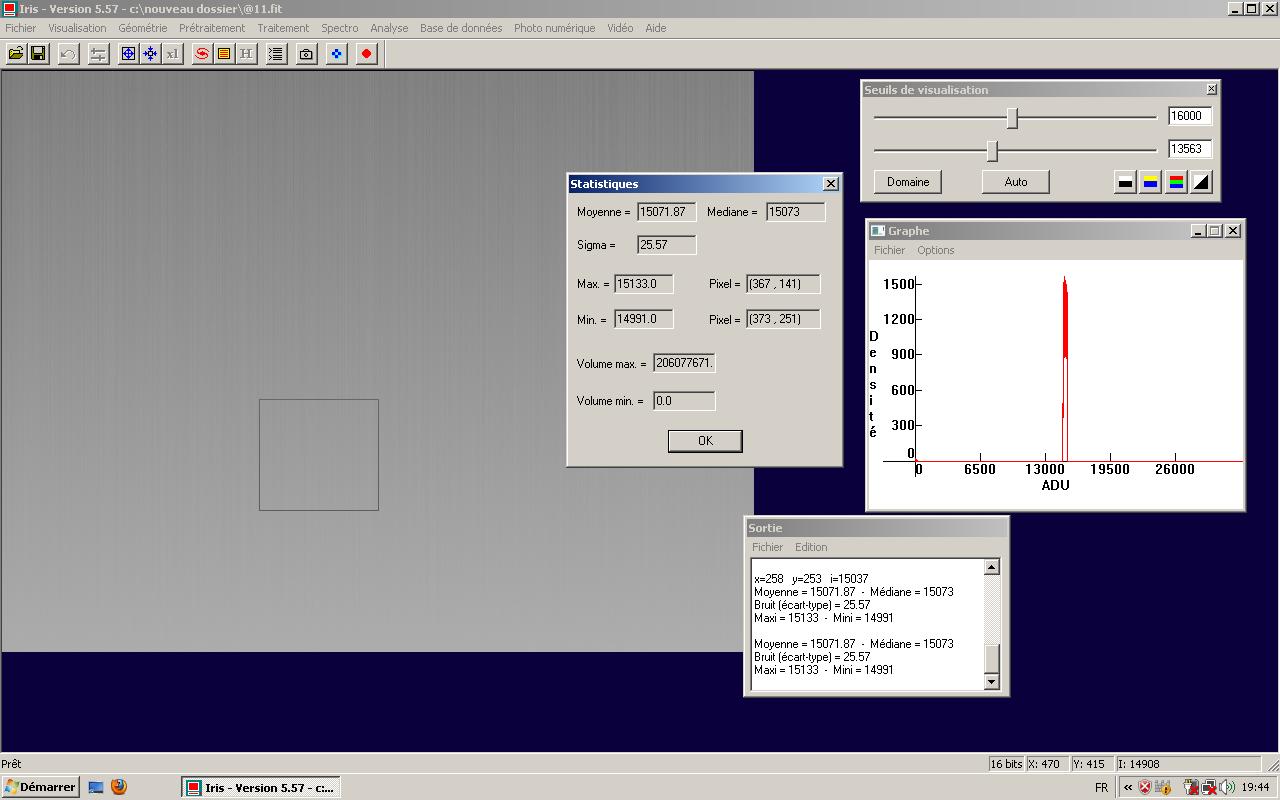
Task: Open the Prétraitement menu
Action: pyautogui.click(x=211, y=28)
